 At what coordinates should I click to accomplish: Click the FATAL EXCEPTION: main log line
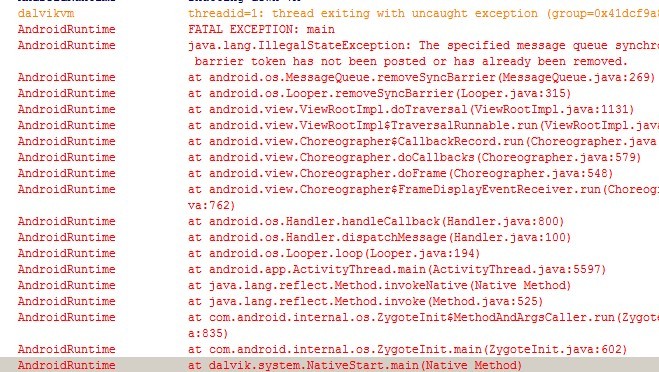pos(330,29)
